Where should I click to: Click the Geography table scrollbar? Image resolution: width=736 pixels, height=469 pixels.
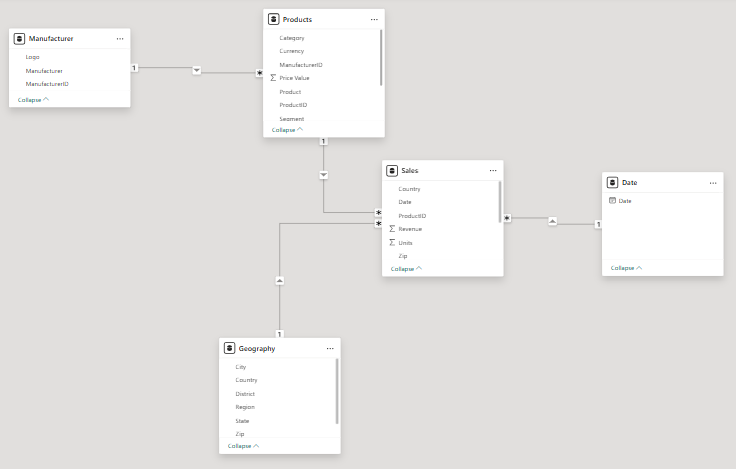pyautogui.click(x=337, y=392)
